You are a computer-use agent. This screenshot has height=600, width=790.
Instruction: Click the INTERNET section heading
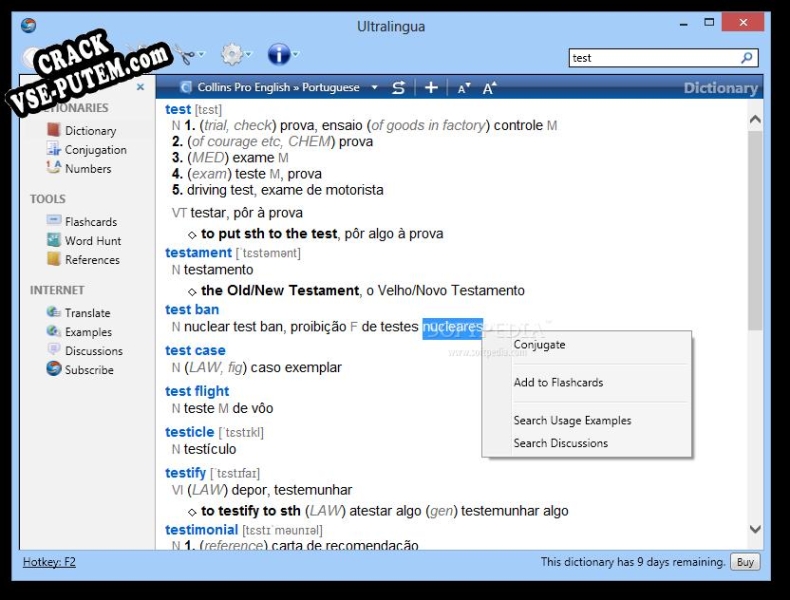click(57, 290)
